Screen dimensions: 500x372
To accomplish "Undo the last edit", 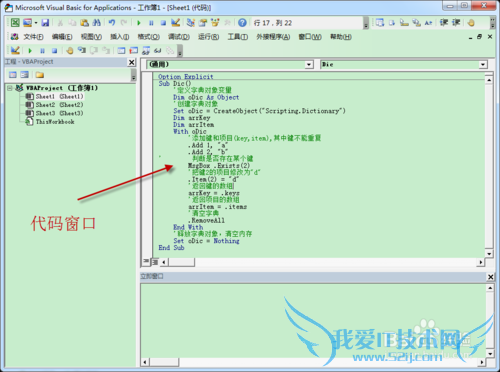I will coord(112,23).
